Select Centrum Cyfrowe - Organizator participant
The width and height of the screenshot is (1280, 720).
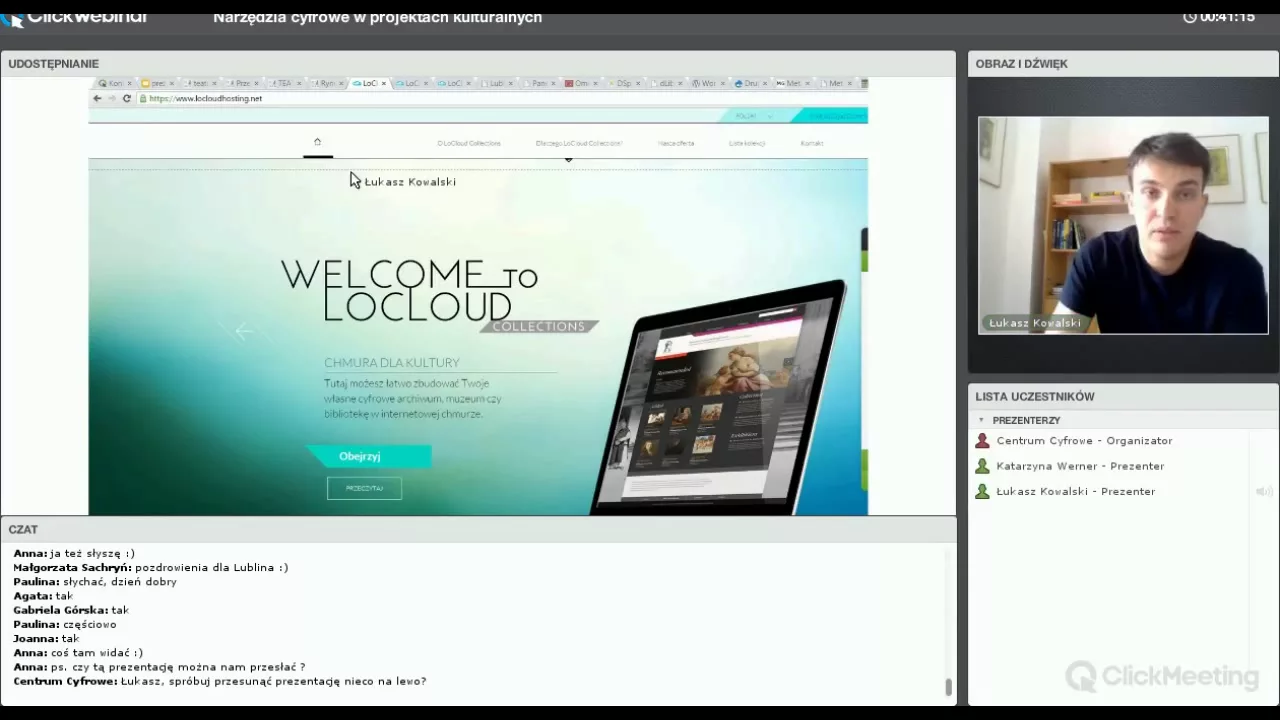(1084, 440)
